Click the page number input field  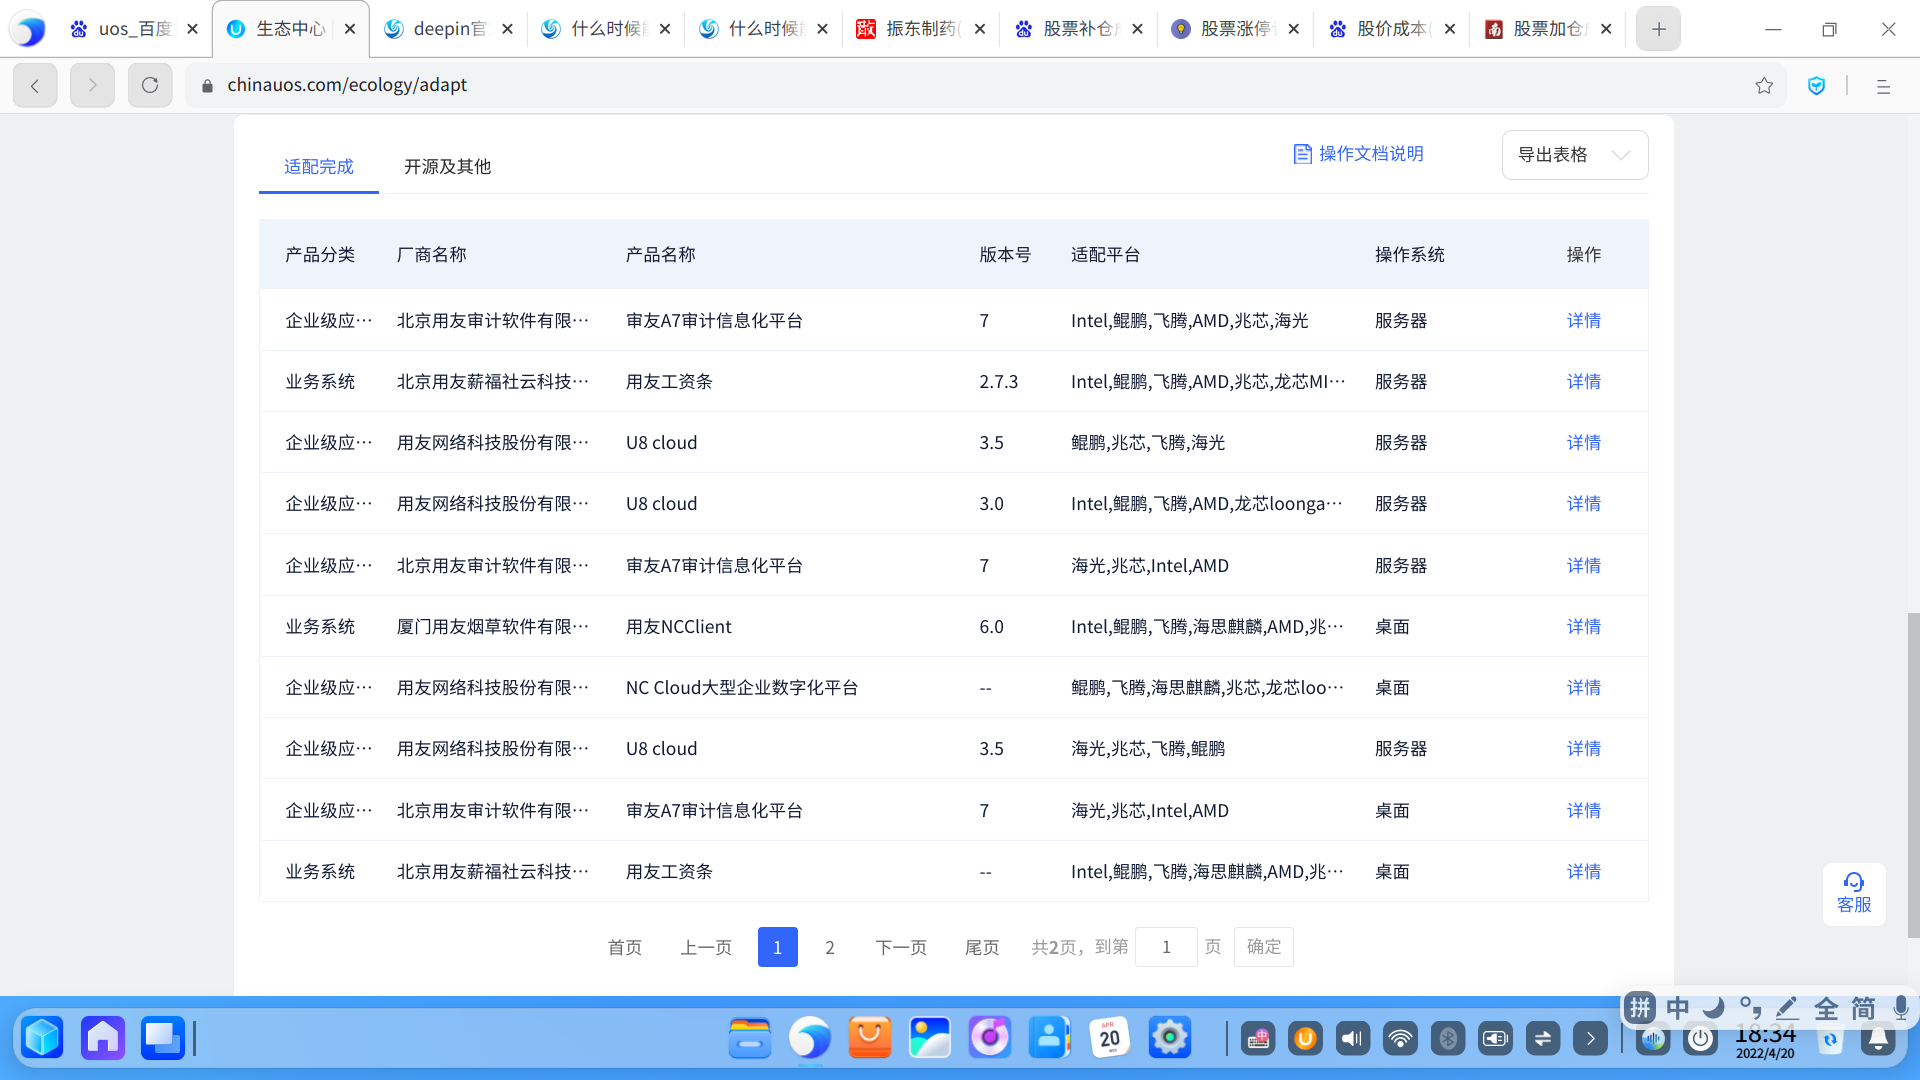pyautogui.click(x=1166, y=948)
